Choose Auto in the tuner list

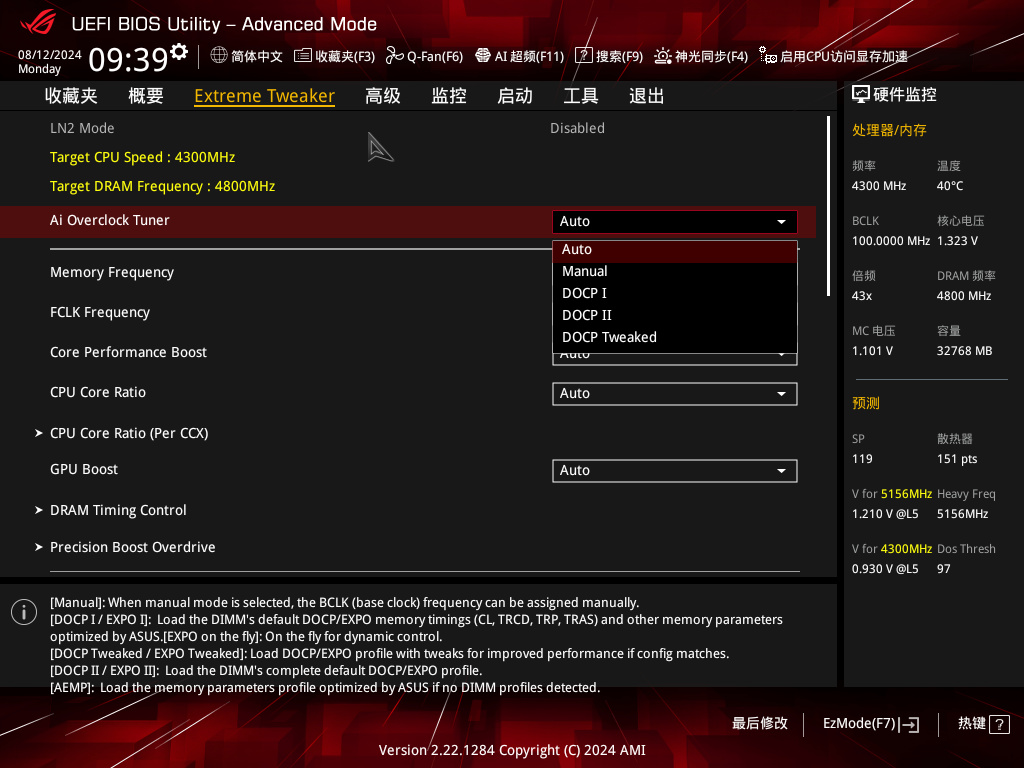click(675, 250)
